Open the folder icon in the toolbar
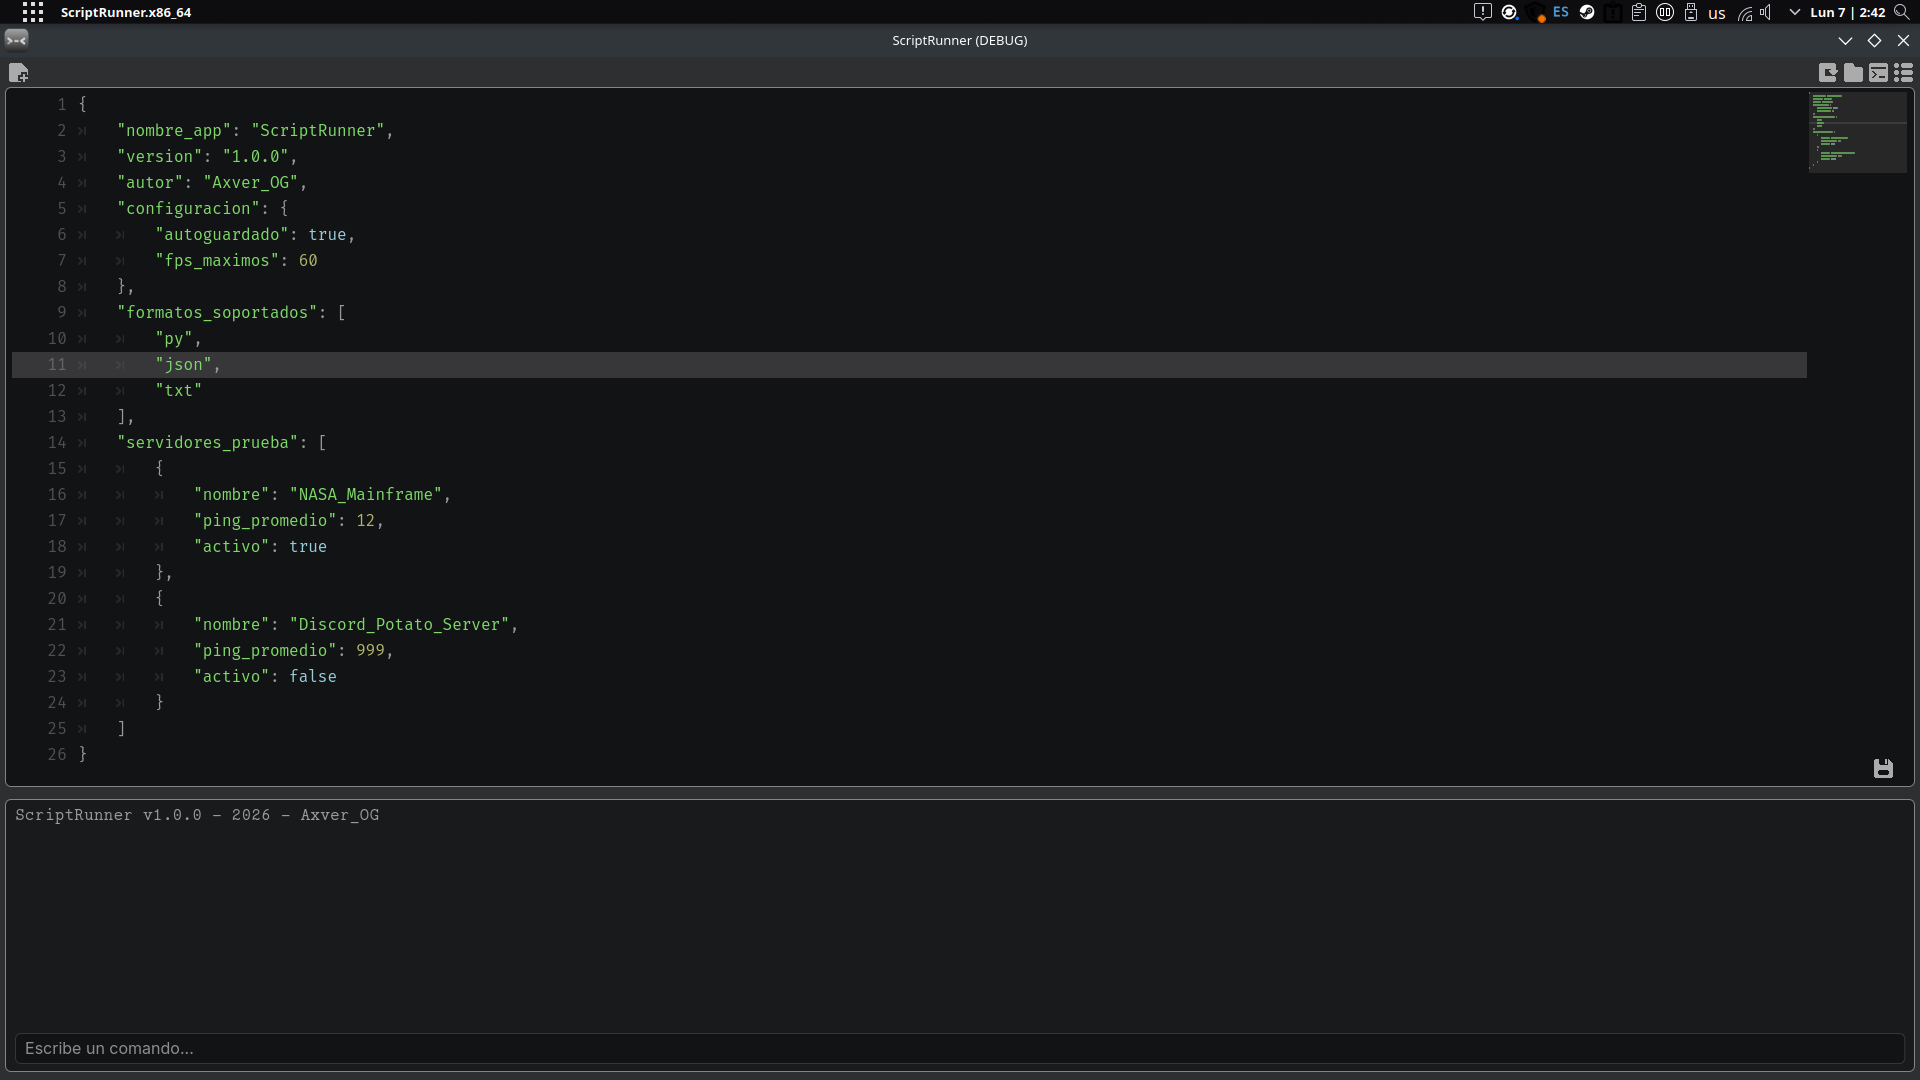The width and height of the screenshot is (1920, 1080). point(1853,73)
